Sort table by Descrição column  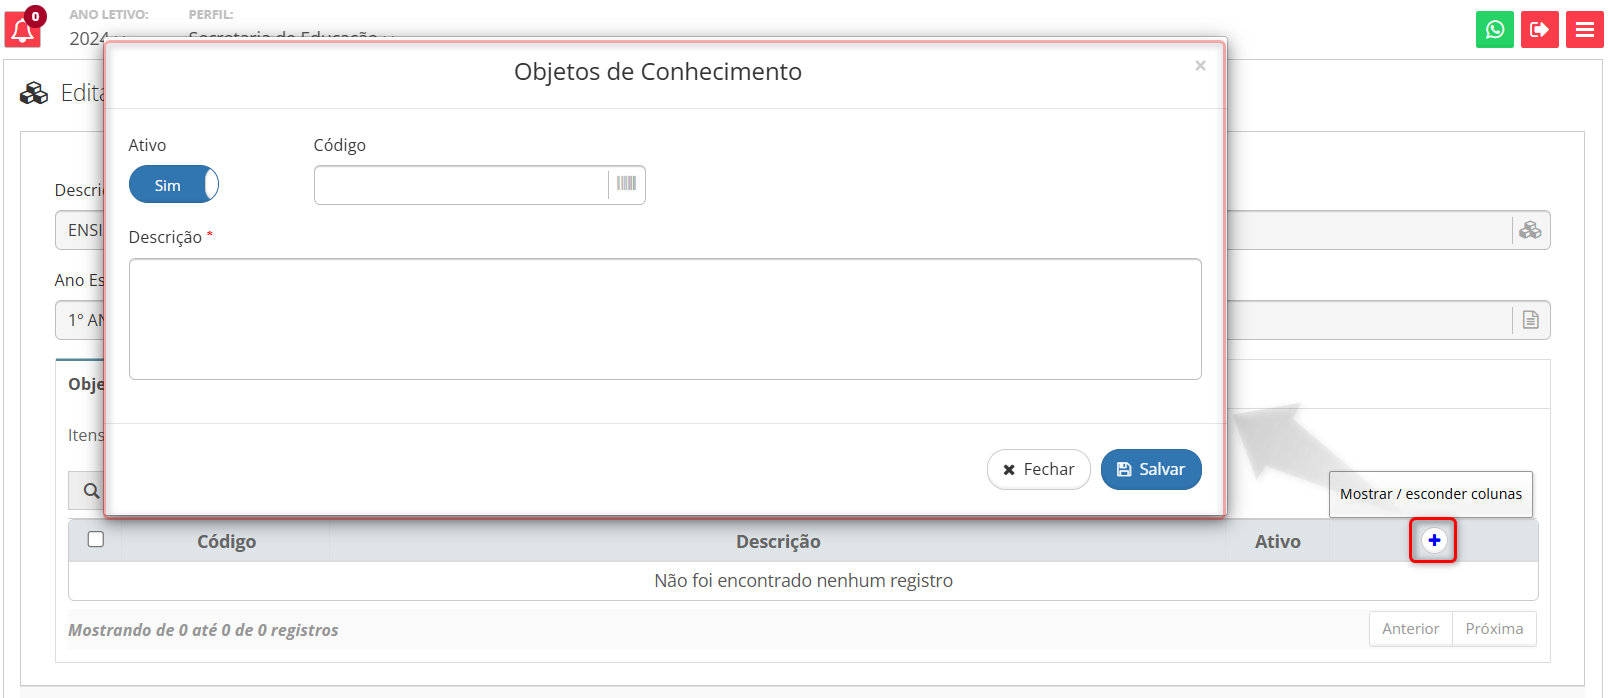[777, 541]
